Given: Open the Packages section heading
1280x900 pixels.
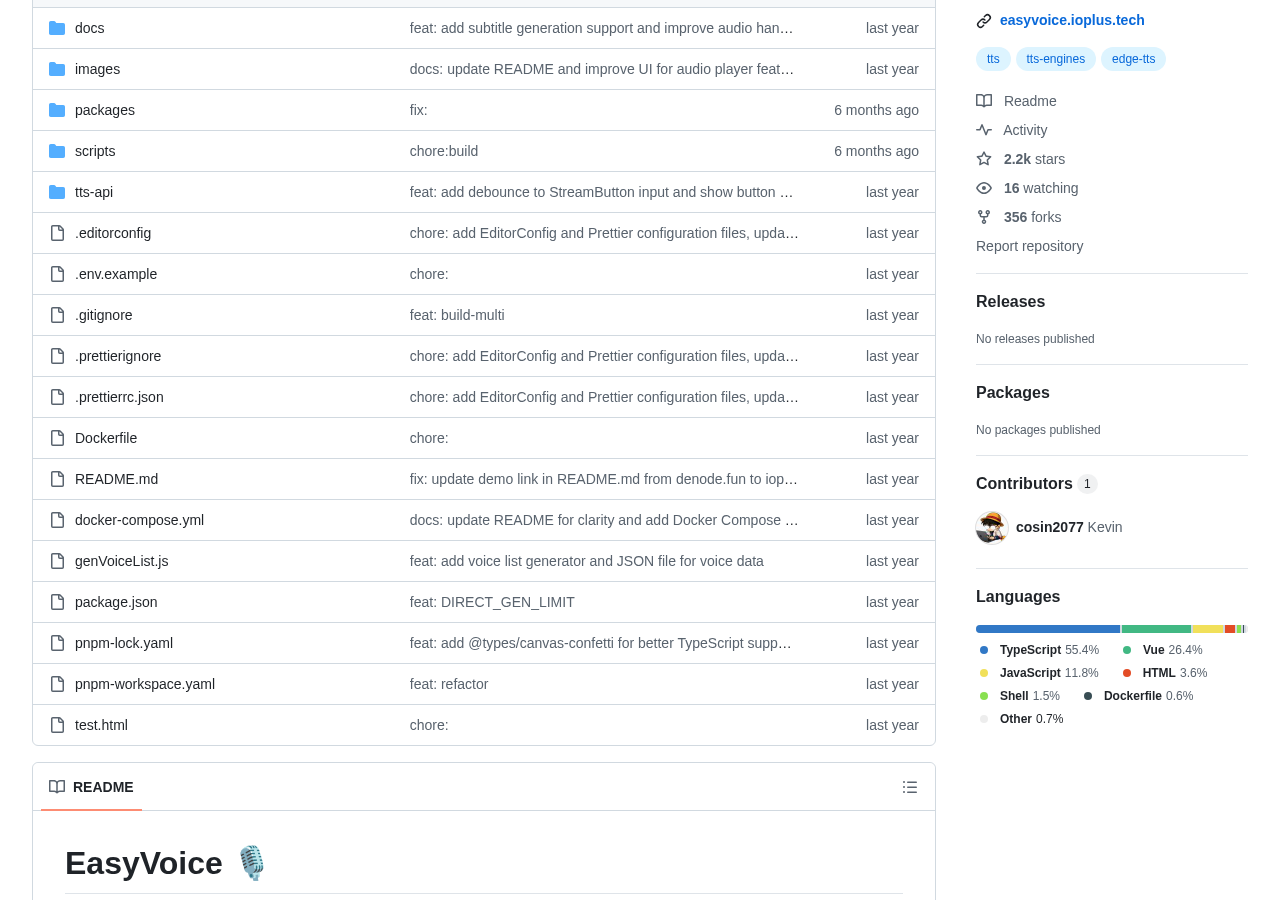Looking at the screenshot, I should 1012,393.
